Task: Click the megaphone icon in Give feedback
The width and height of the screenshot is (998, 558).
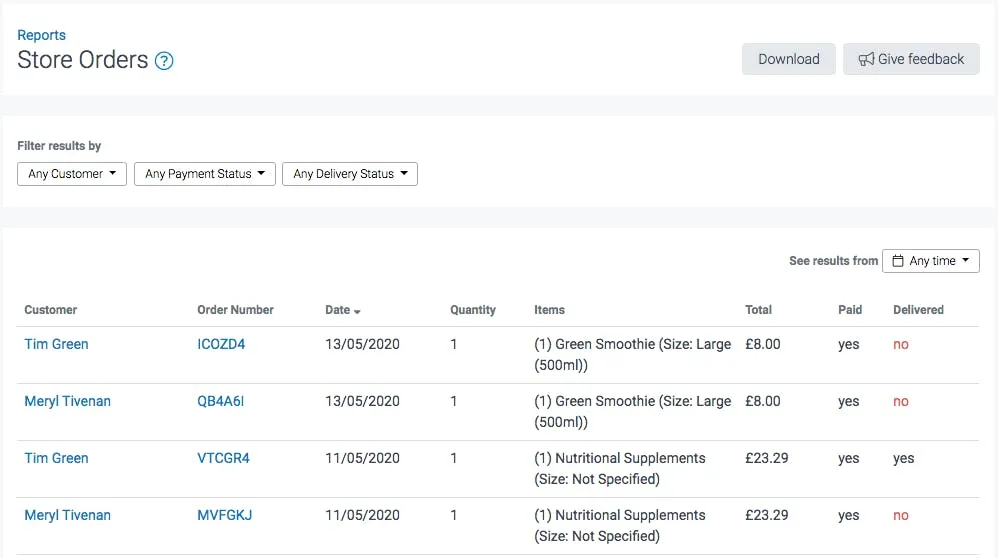Action: (x=866, y=59)
